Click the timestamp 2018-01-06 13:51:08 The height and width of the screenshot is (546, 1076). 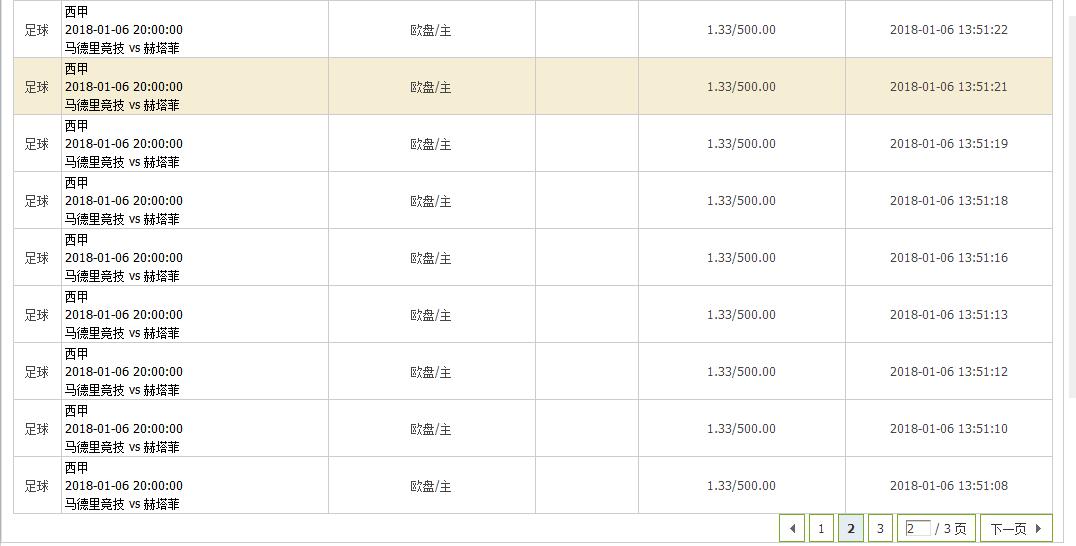(948, 486)
